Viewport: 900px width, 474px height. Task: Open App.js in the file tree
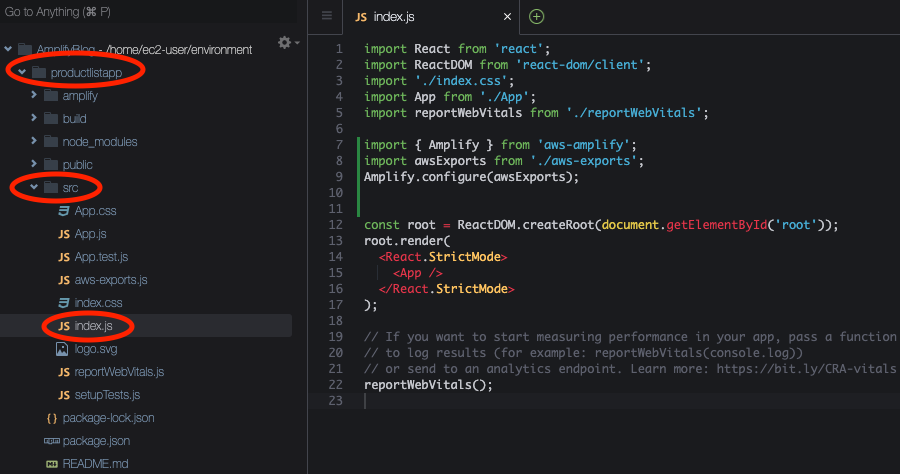tap(91, 234)
